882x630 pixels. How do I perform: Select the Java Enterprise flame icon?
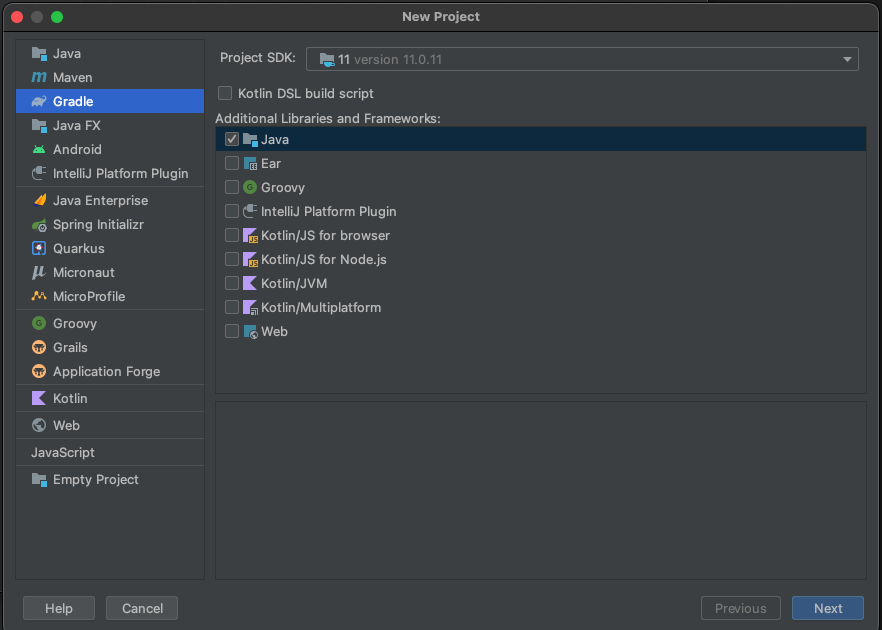[x=39, y=200]
